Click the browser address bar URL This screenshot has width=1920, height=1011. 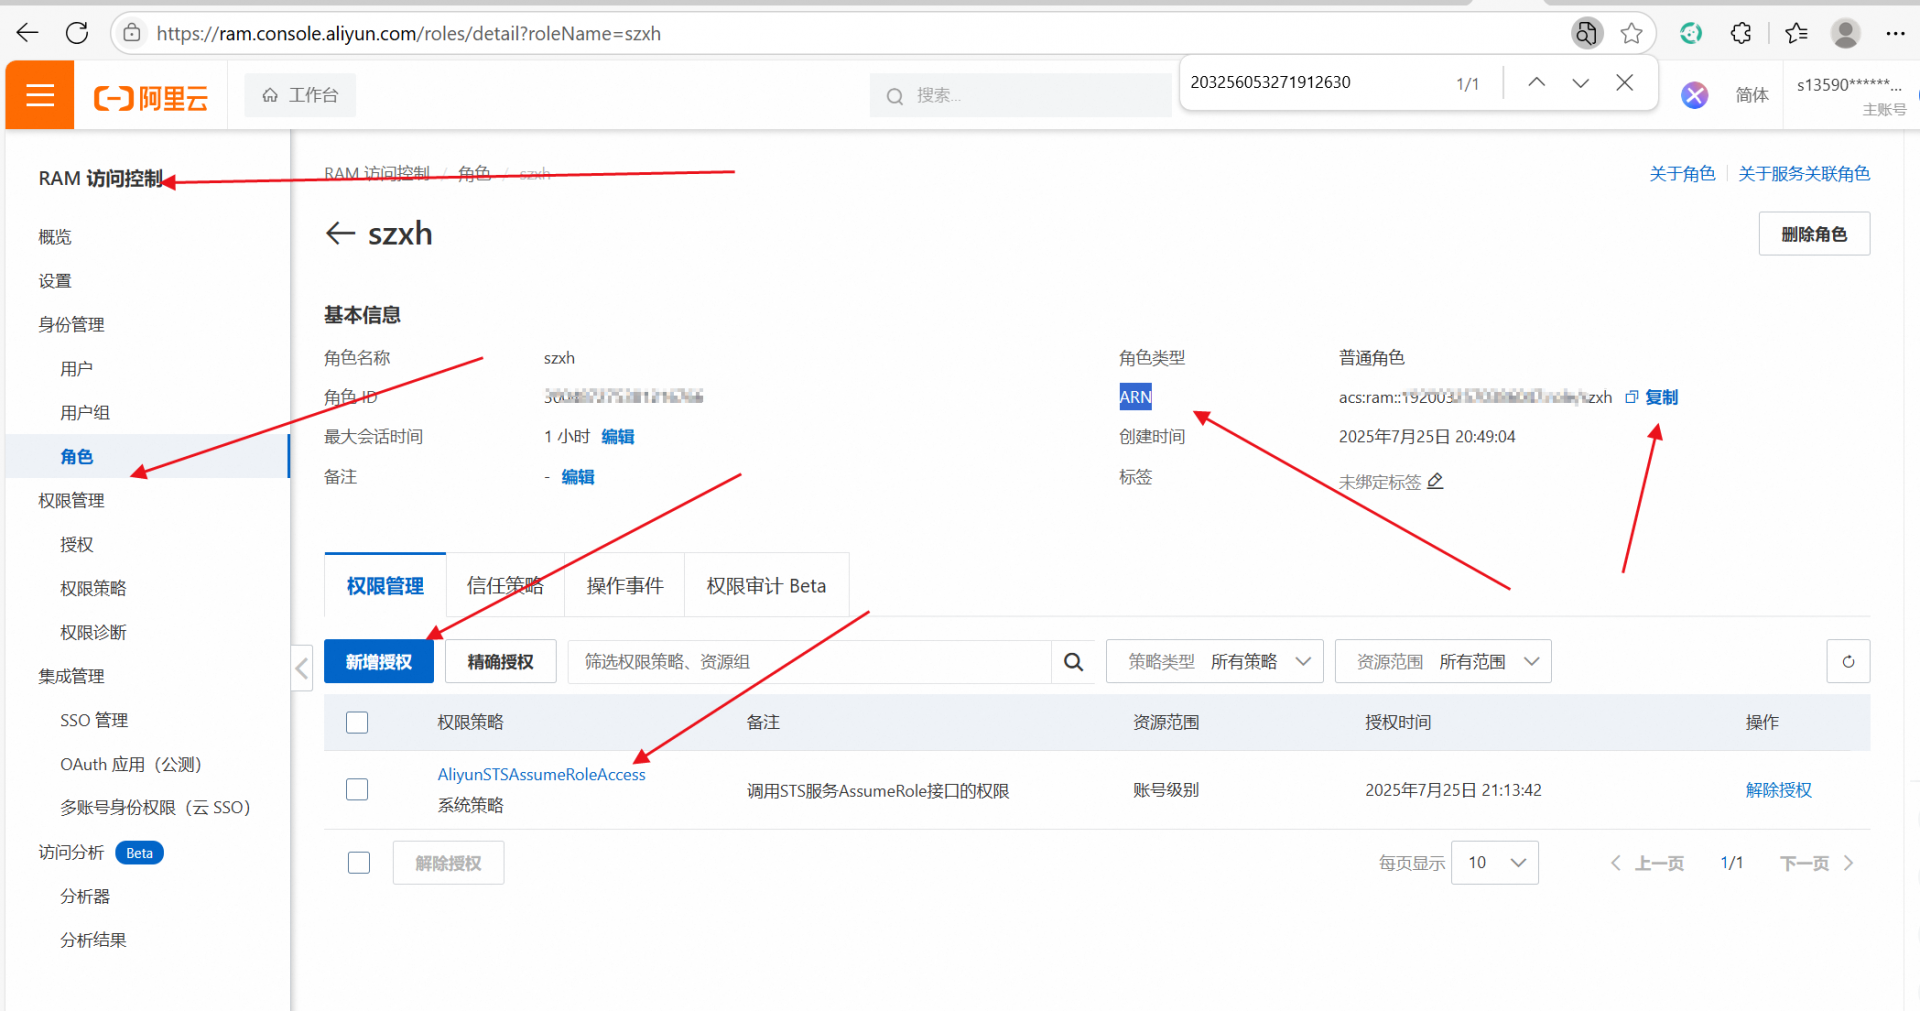click(x=408, y=33)
